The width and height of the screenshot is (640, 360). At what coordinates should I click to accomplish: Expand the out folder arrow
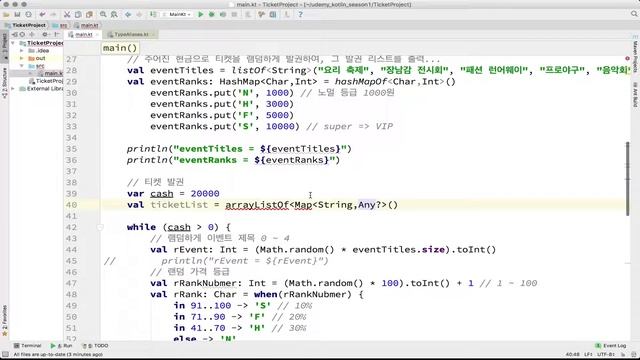tap(22, 58)
